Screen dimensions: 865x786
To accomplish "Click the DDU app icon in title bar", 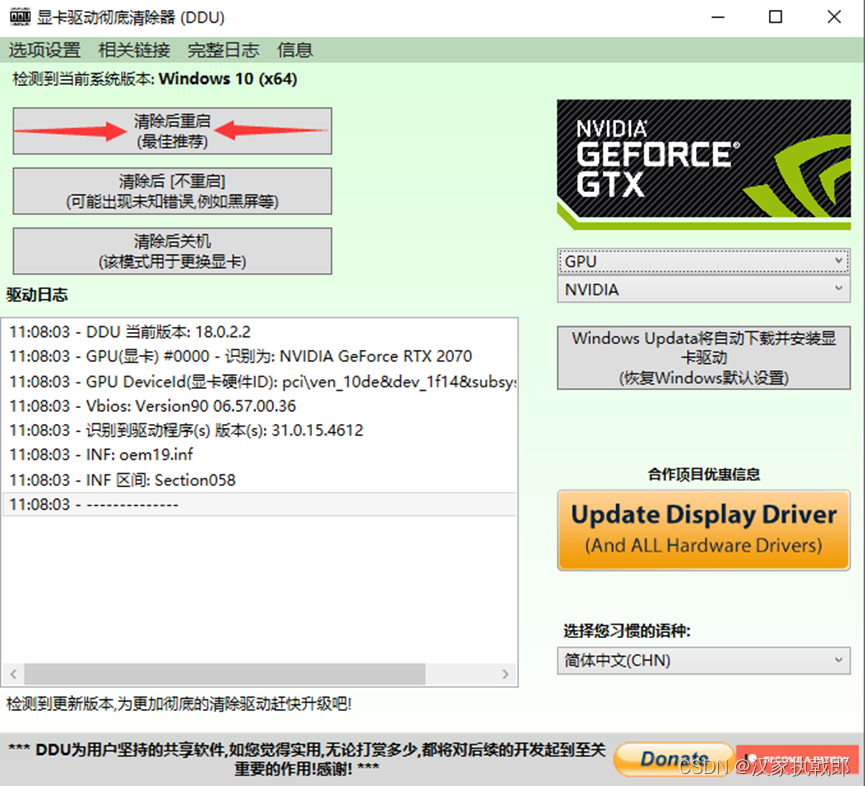I will pos(20,17).
